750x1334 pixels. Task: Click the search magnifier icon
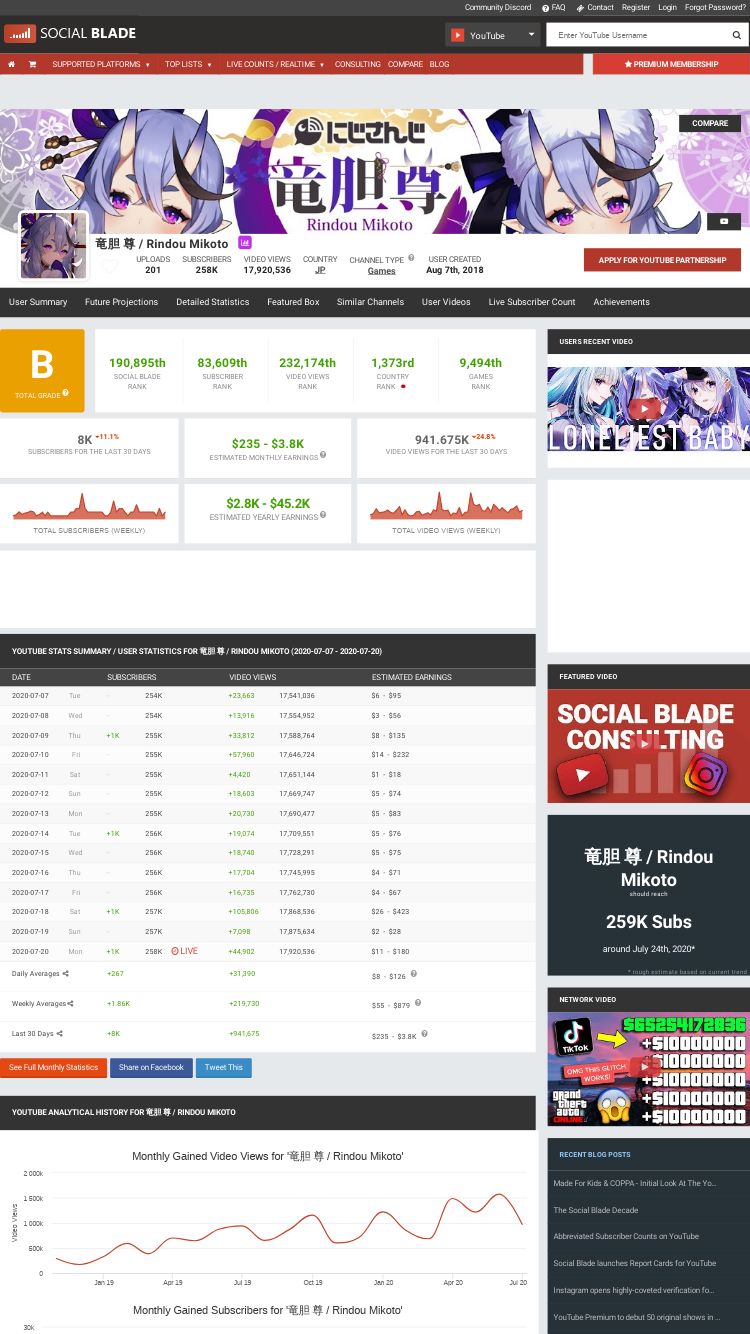coord(737,35)
